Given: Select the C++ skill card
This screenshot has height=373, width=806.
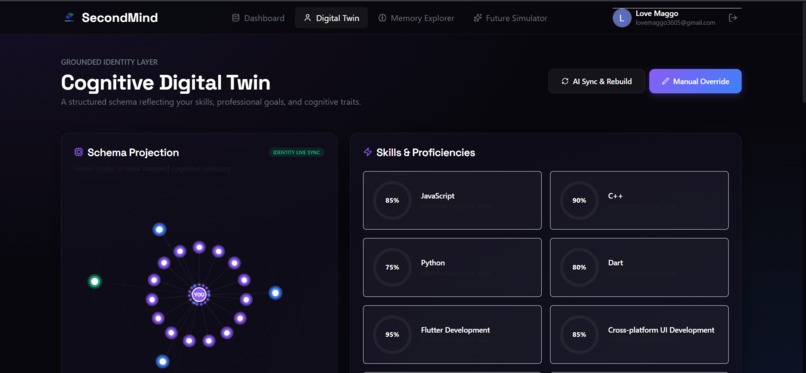Looking at the screenshot, I should point(639,200).
